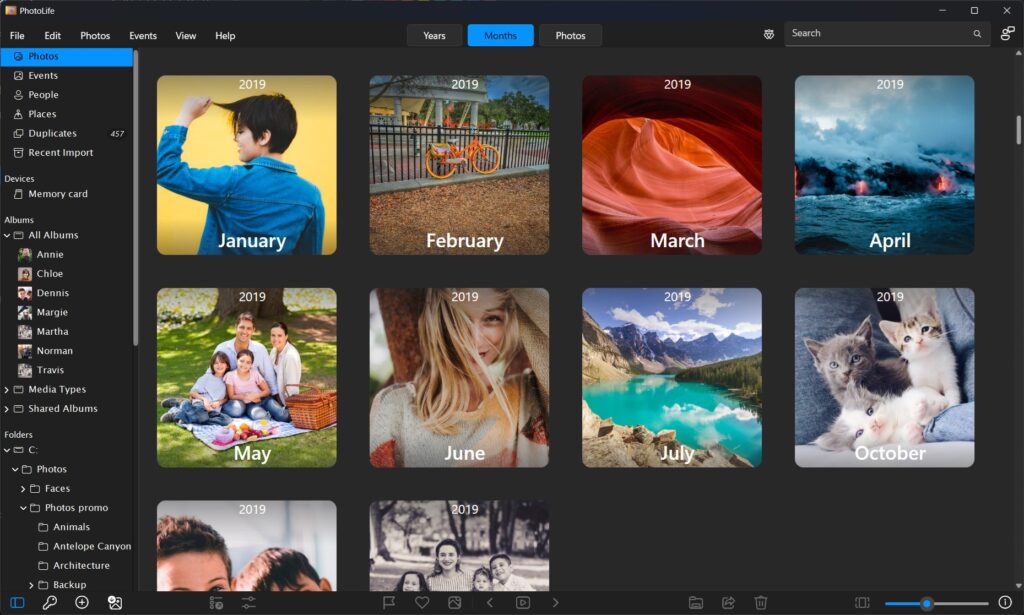Click the edit image icon next to heart

[455, 603]
